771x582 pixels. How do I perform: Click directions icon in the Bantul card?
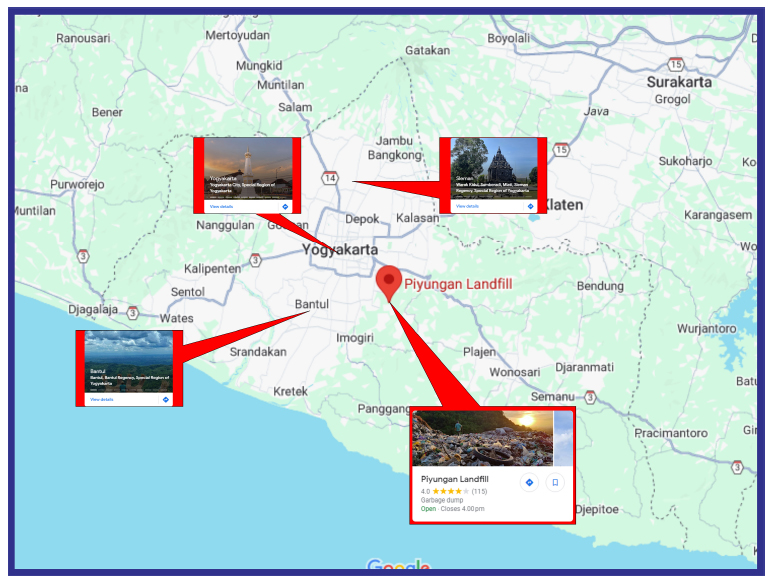click(166, 400)
